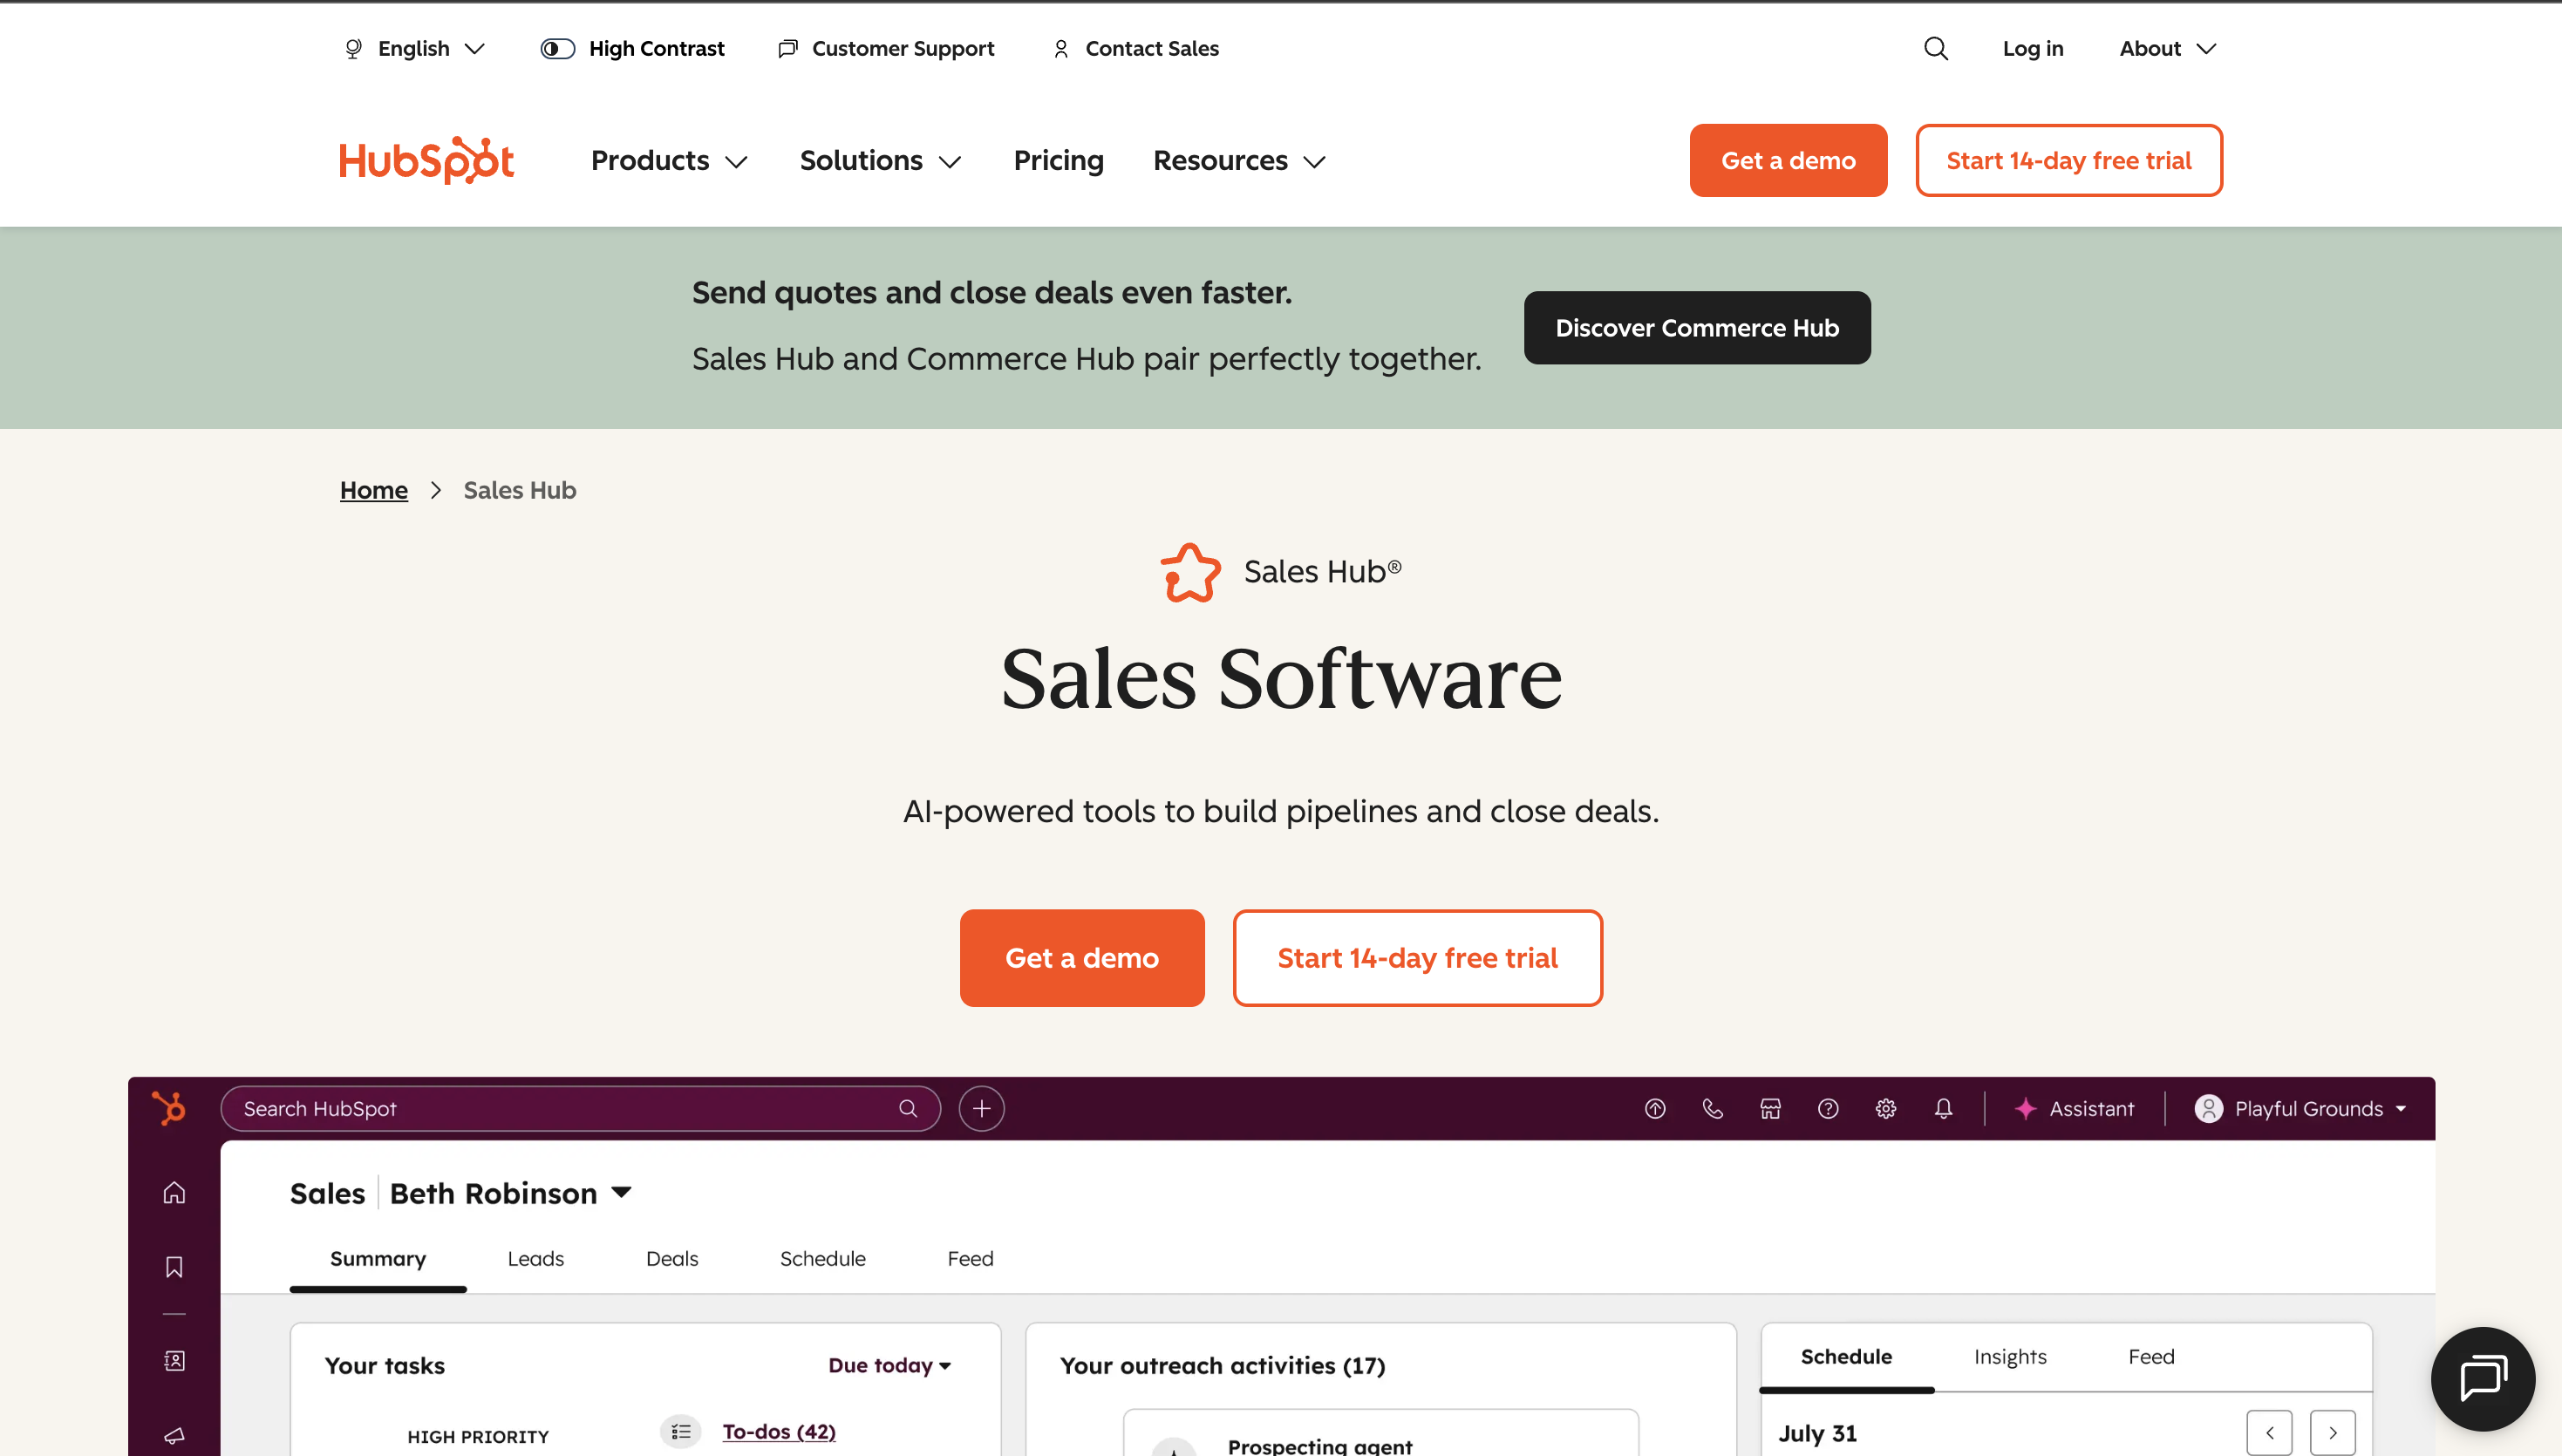This screenshot has width=2562, height=1456.
Task: Click the Contact Sales person icon
Action: [1061, 48]
